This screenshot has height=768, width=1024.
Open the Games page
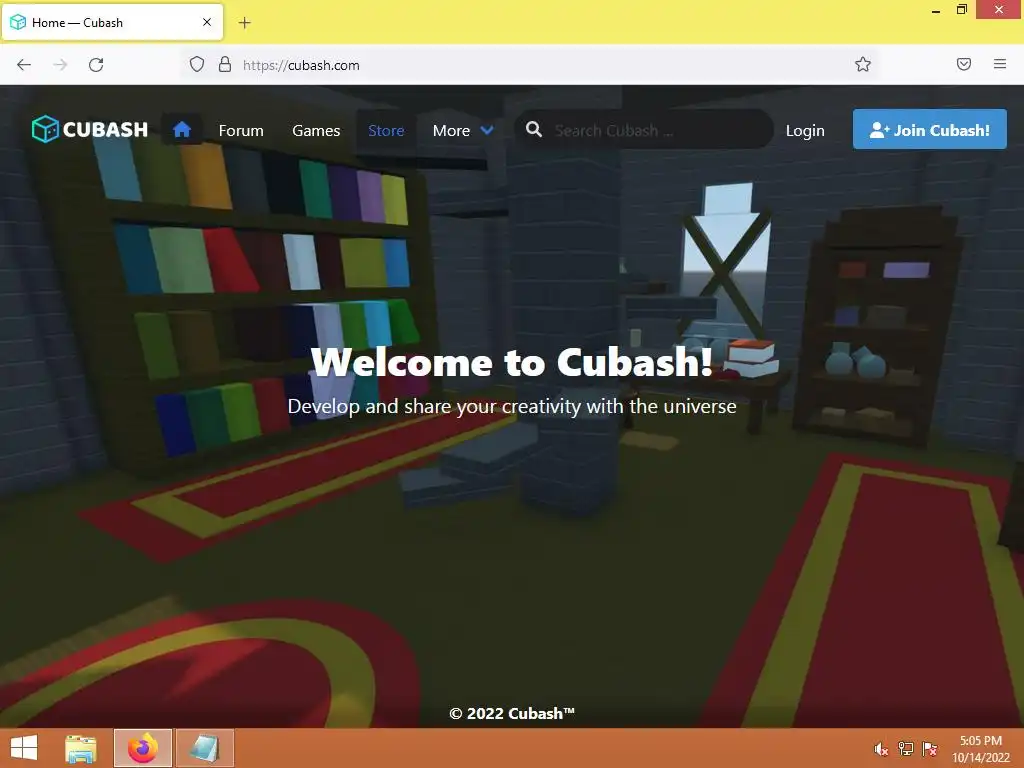click(x=316, y=131)
